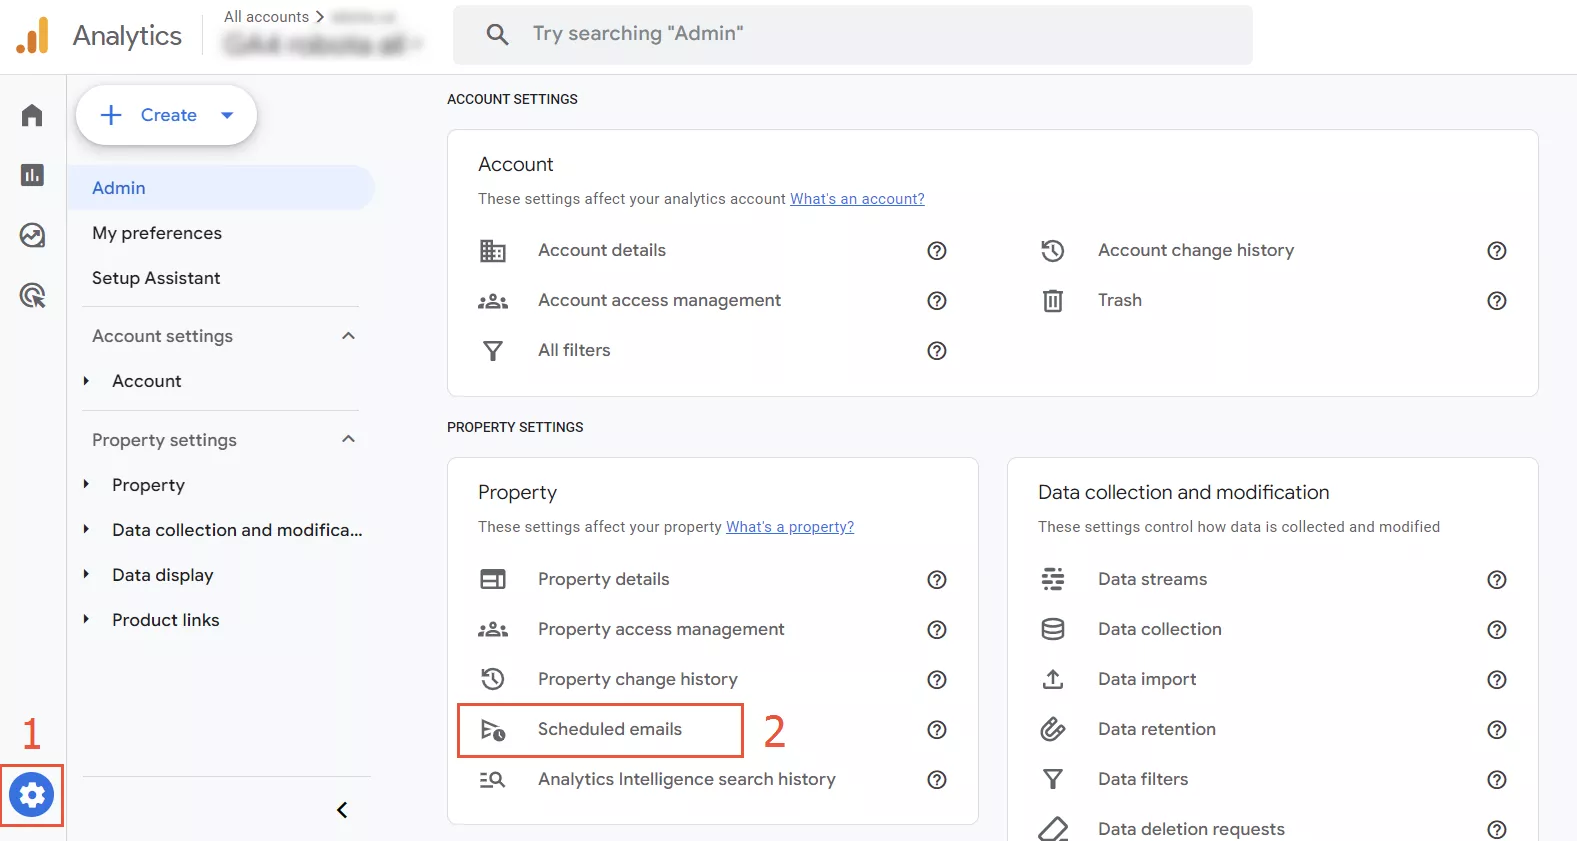Click the Admin gear icon
The width and height of the screenshot is (1577, 841).
(32, 795)
